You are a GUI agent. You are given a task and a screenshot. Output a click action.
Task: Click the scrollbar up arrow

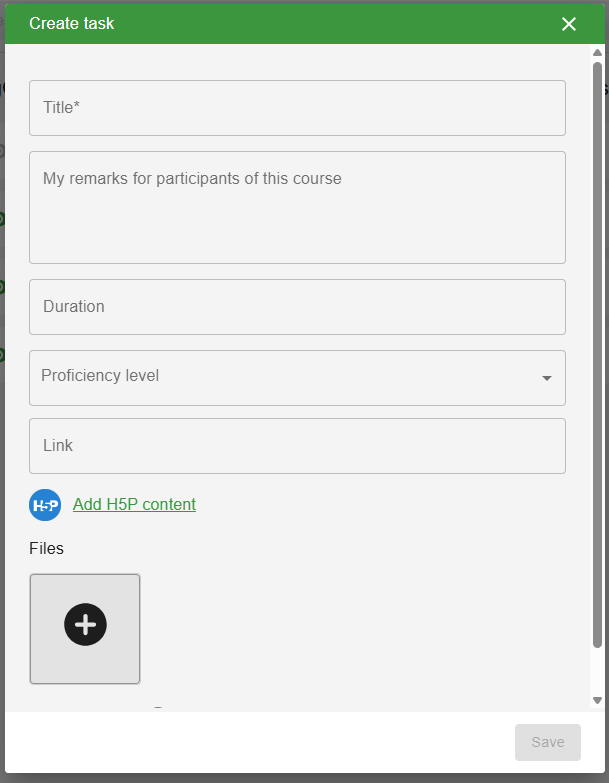click(x=597, y=53)
